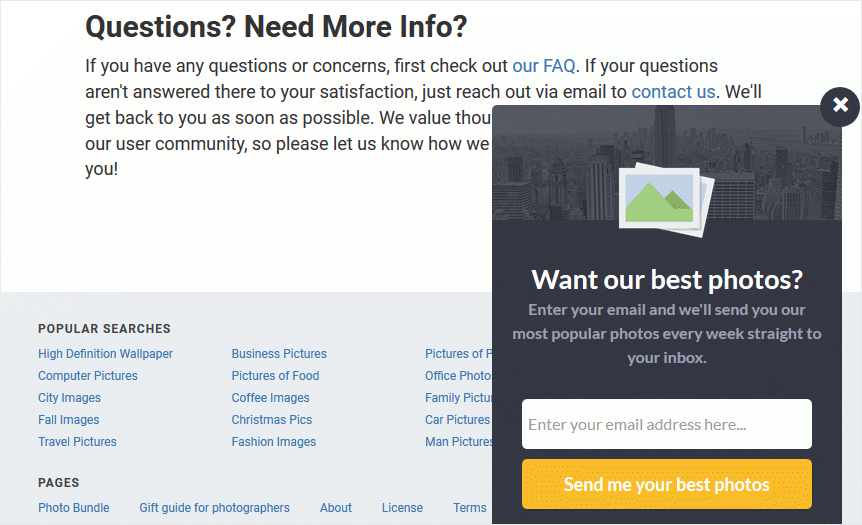This screenshot has height=525, width=862.
Task: Open the Coffee Images link
Action: coord(270,397)
